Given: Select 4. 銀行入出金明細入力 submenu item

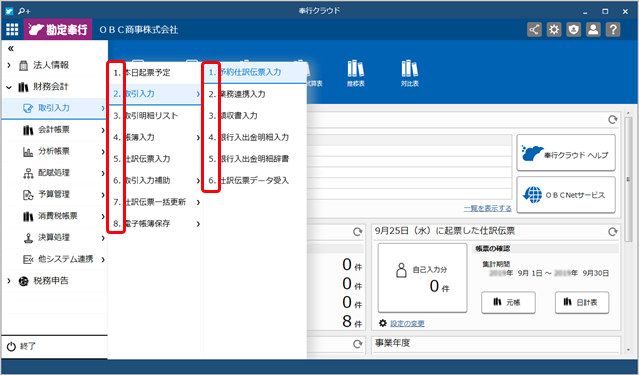Looking at the screenshot, I should pyautogui.click(x=255, y=137).
